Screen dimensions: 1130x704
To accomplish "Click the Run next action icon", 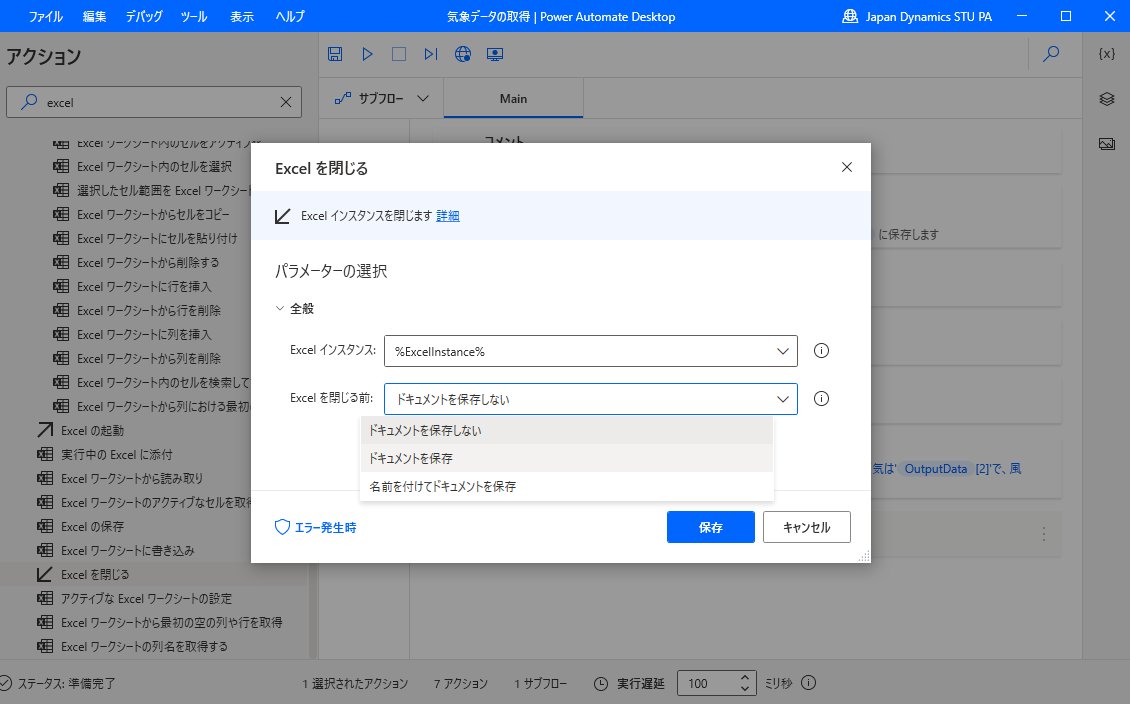I will pyautogui.click(x=430, y=54).
